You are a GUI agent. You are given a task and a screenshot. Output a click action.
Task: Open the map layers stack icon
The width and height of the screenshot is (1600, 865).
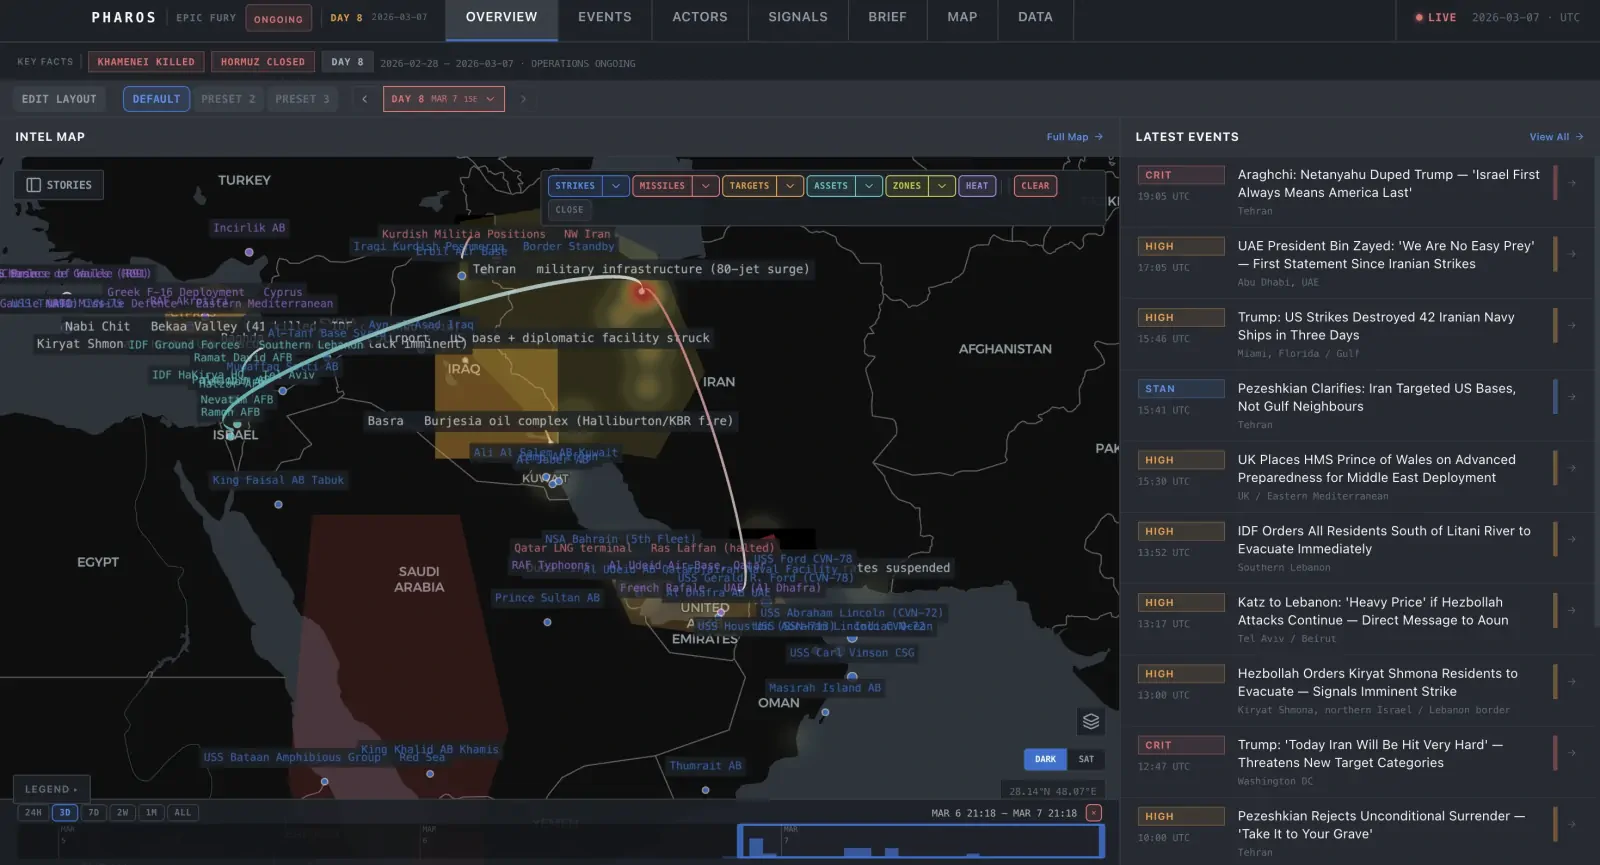[1091, 721]
